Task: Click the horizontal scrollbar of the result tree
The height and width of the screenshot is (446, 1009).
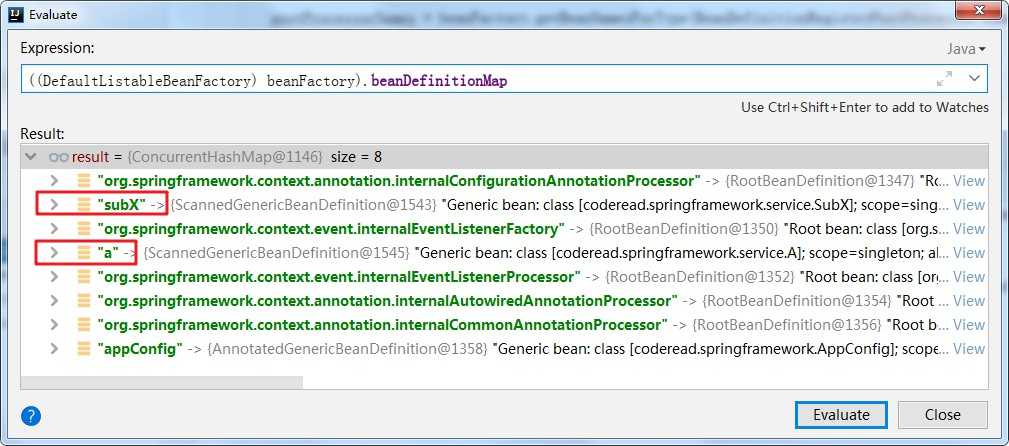Action: 162,382
